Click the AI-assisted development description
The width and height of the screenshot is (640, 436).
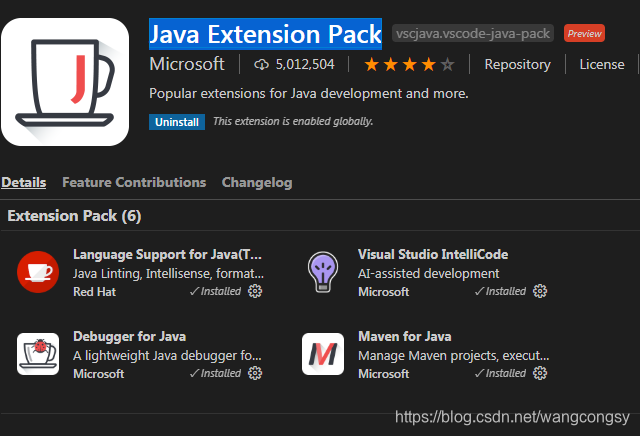(429, 274)
